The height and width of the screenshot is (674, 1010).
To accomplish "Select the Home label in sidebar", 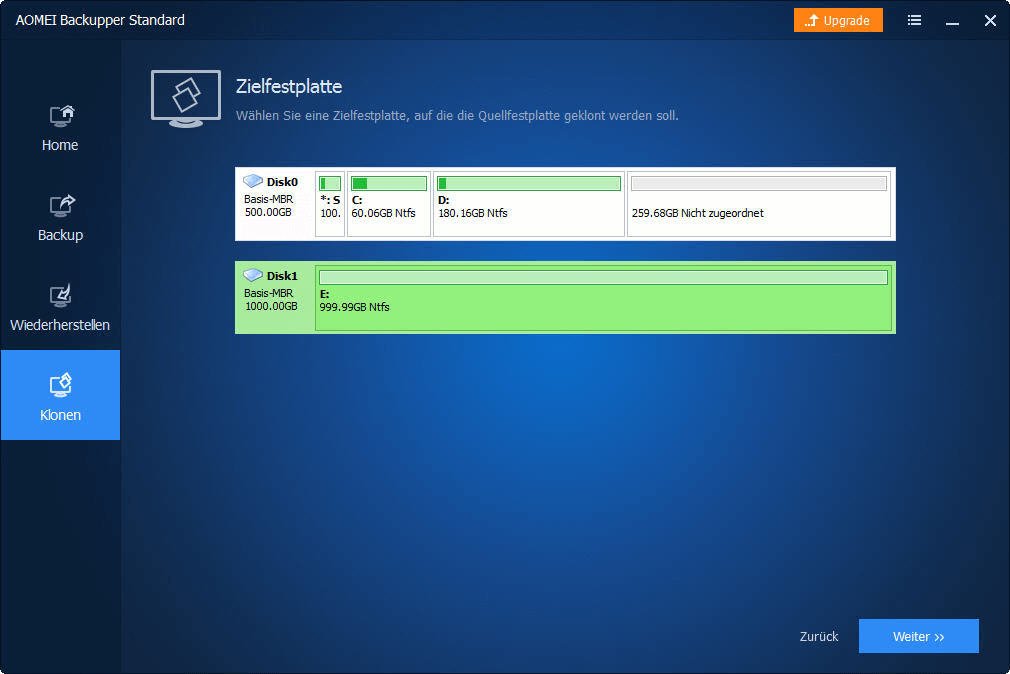I will click(x=60, y=145).
